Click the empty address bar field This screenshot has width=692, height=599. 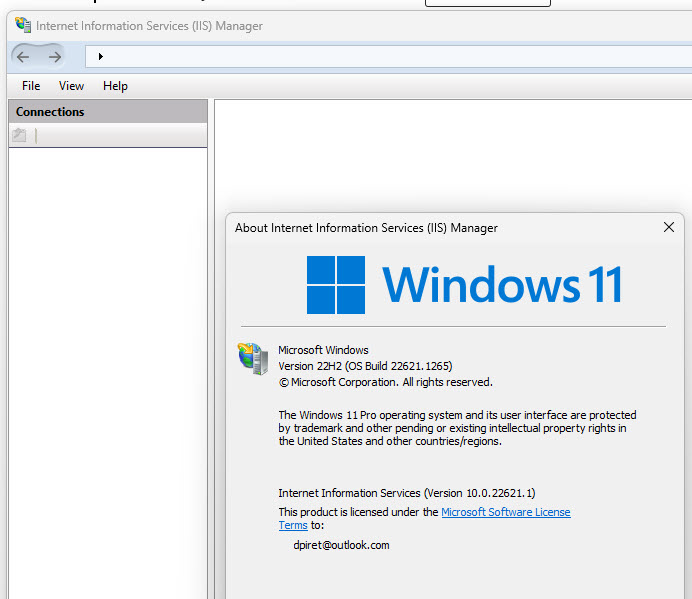pos(388,57)
